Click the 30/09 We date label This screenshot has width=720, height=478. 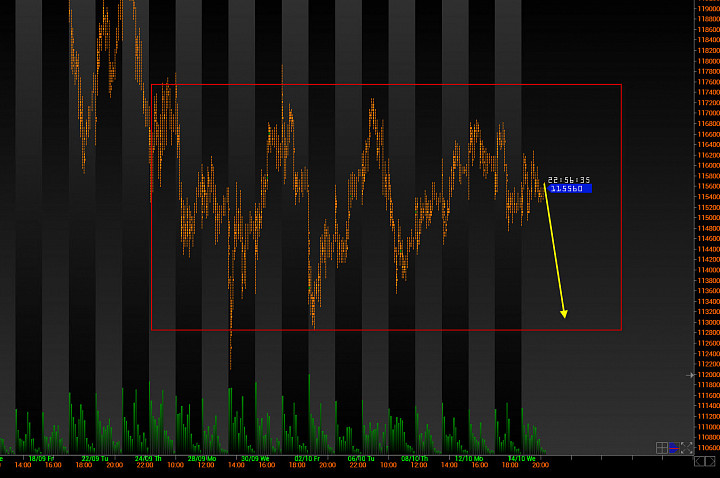255,459
